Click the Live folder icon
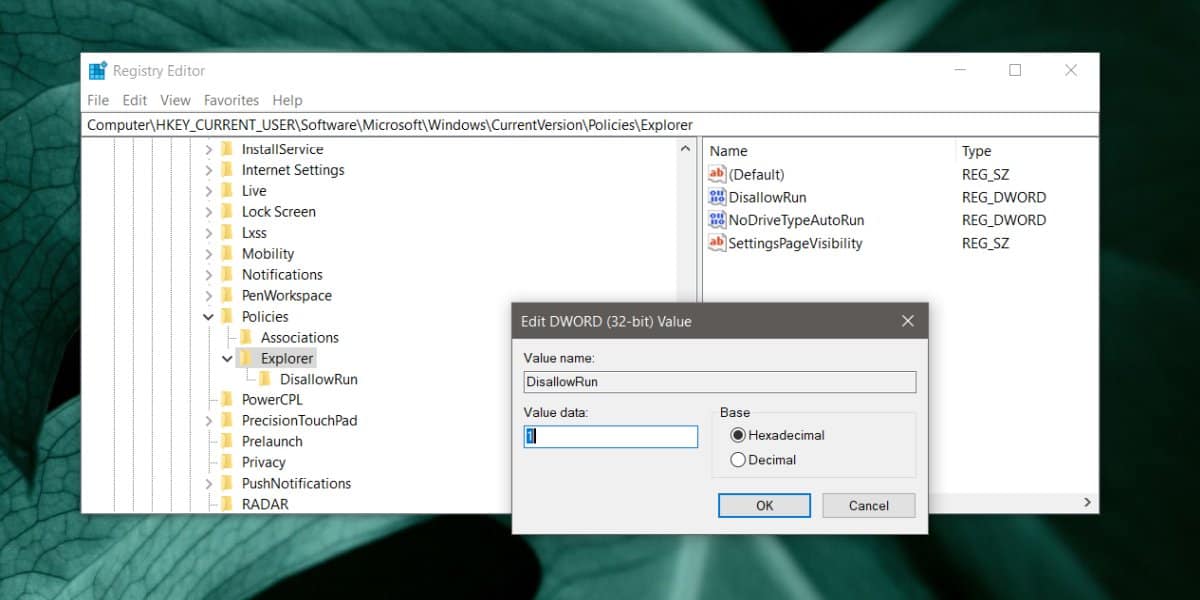This screenshot has width=1200, height=600. tap(228, 191)
